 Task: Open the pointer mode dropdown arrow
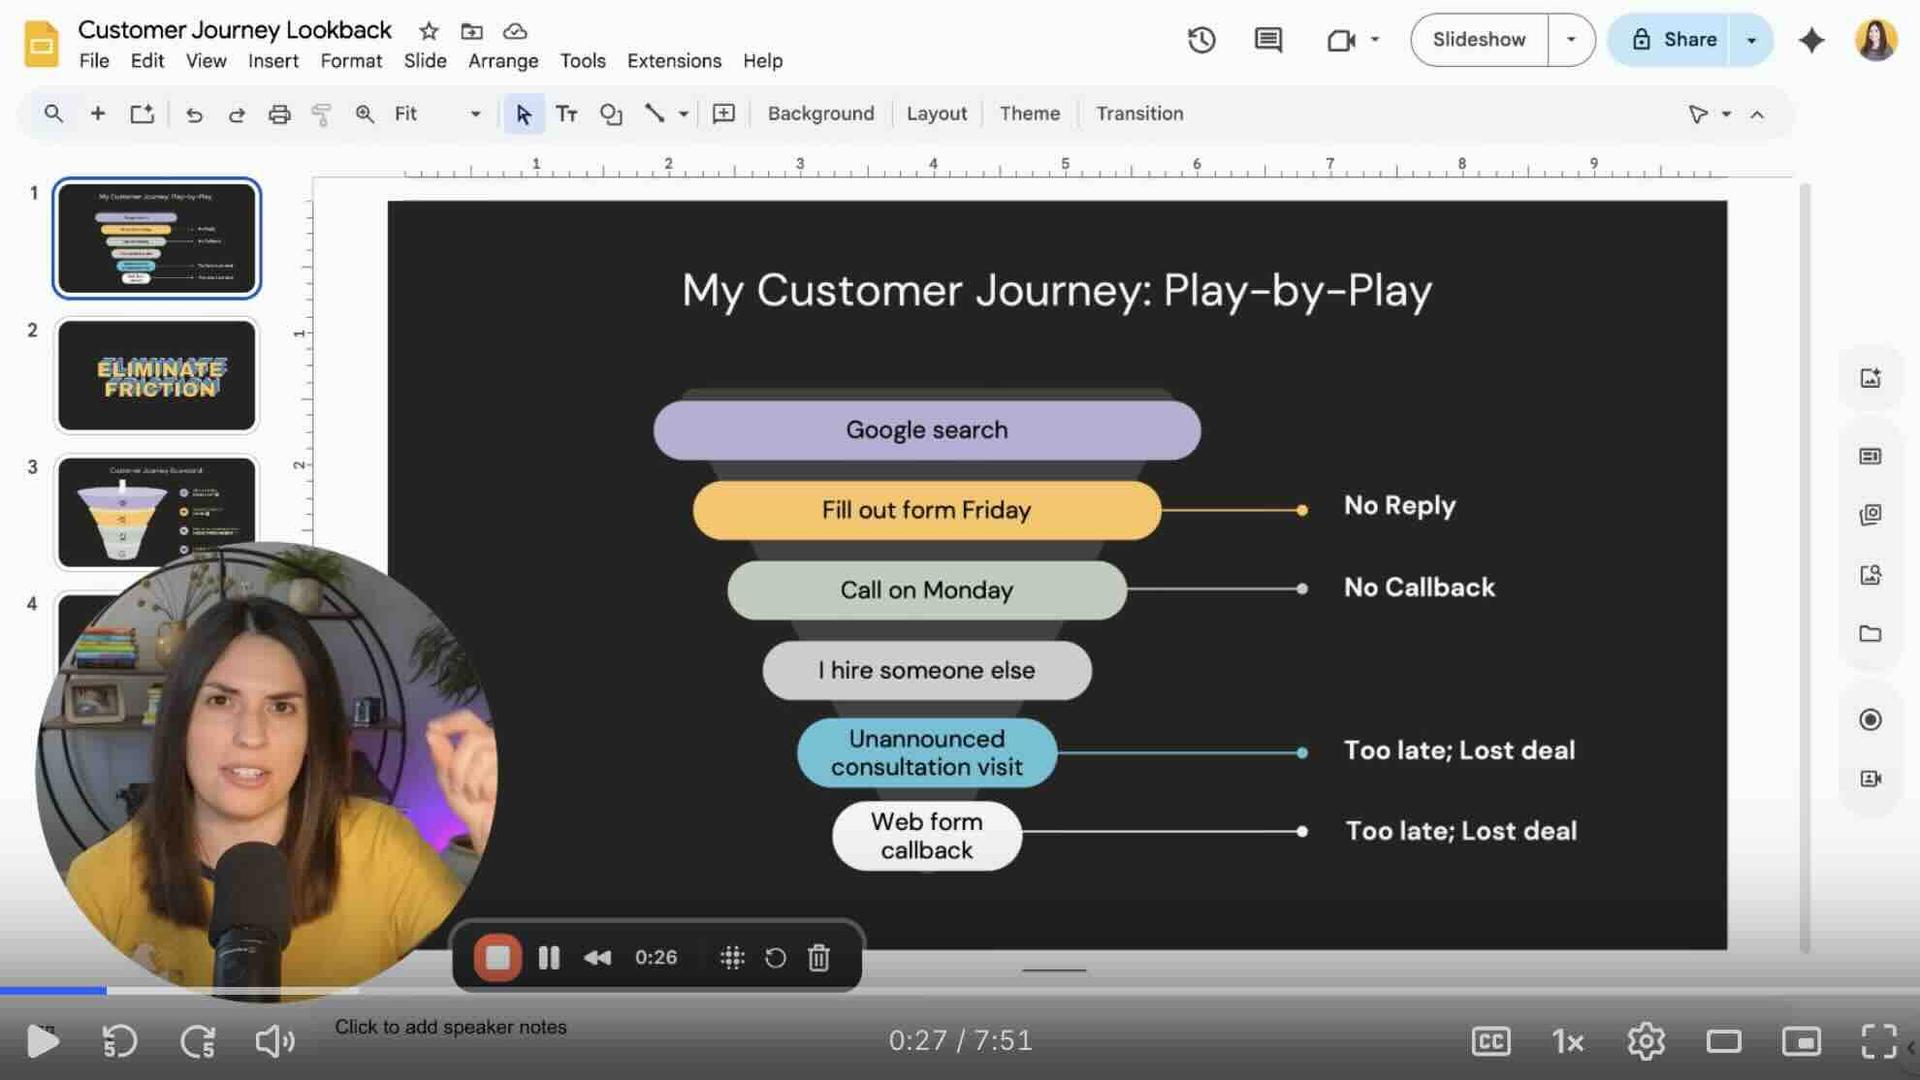[x=1726, y=114]
